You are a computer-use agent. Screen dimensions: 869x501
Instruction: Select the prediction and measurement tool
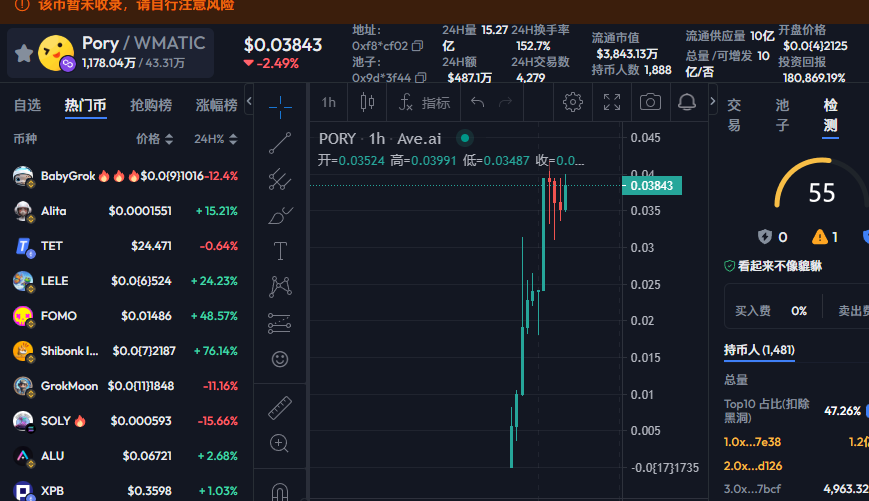click(x=280, y=323)
